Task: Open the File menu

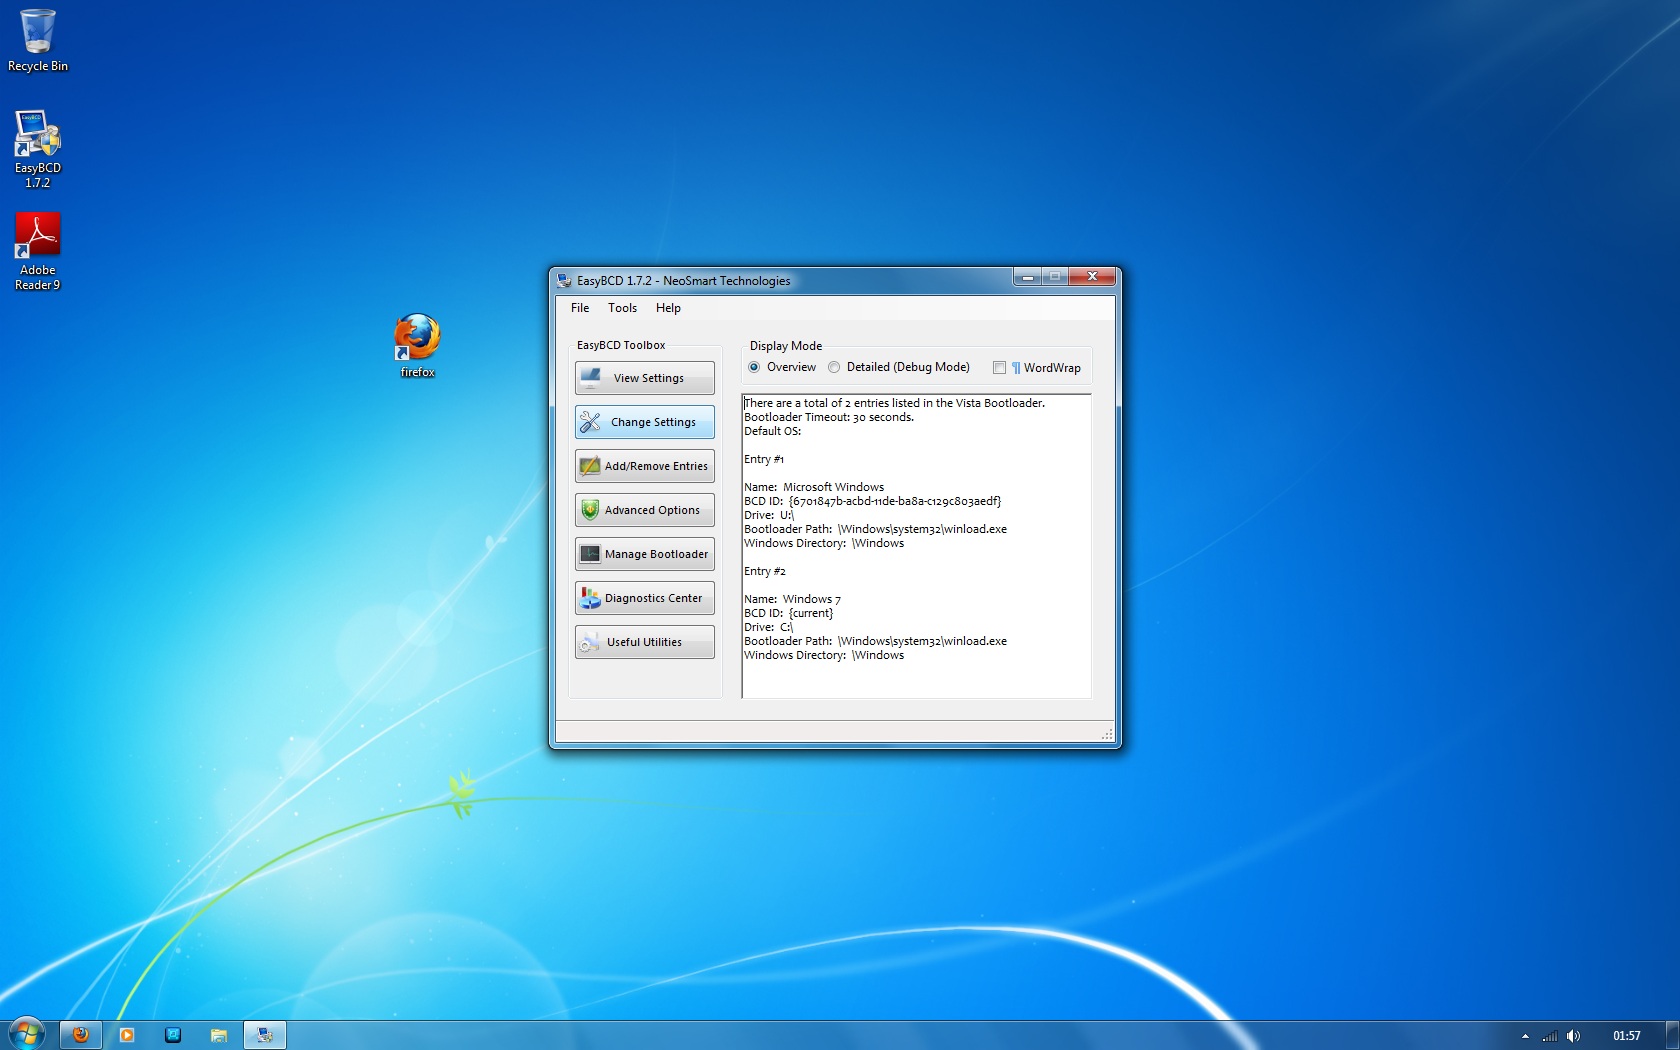Action: (x=580, y=308)
